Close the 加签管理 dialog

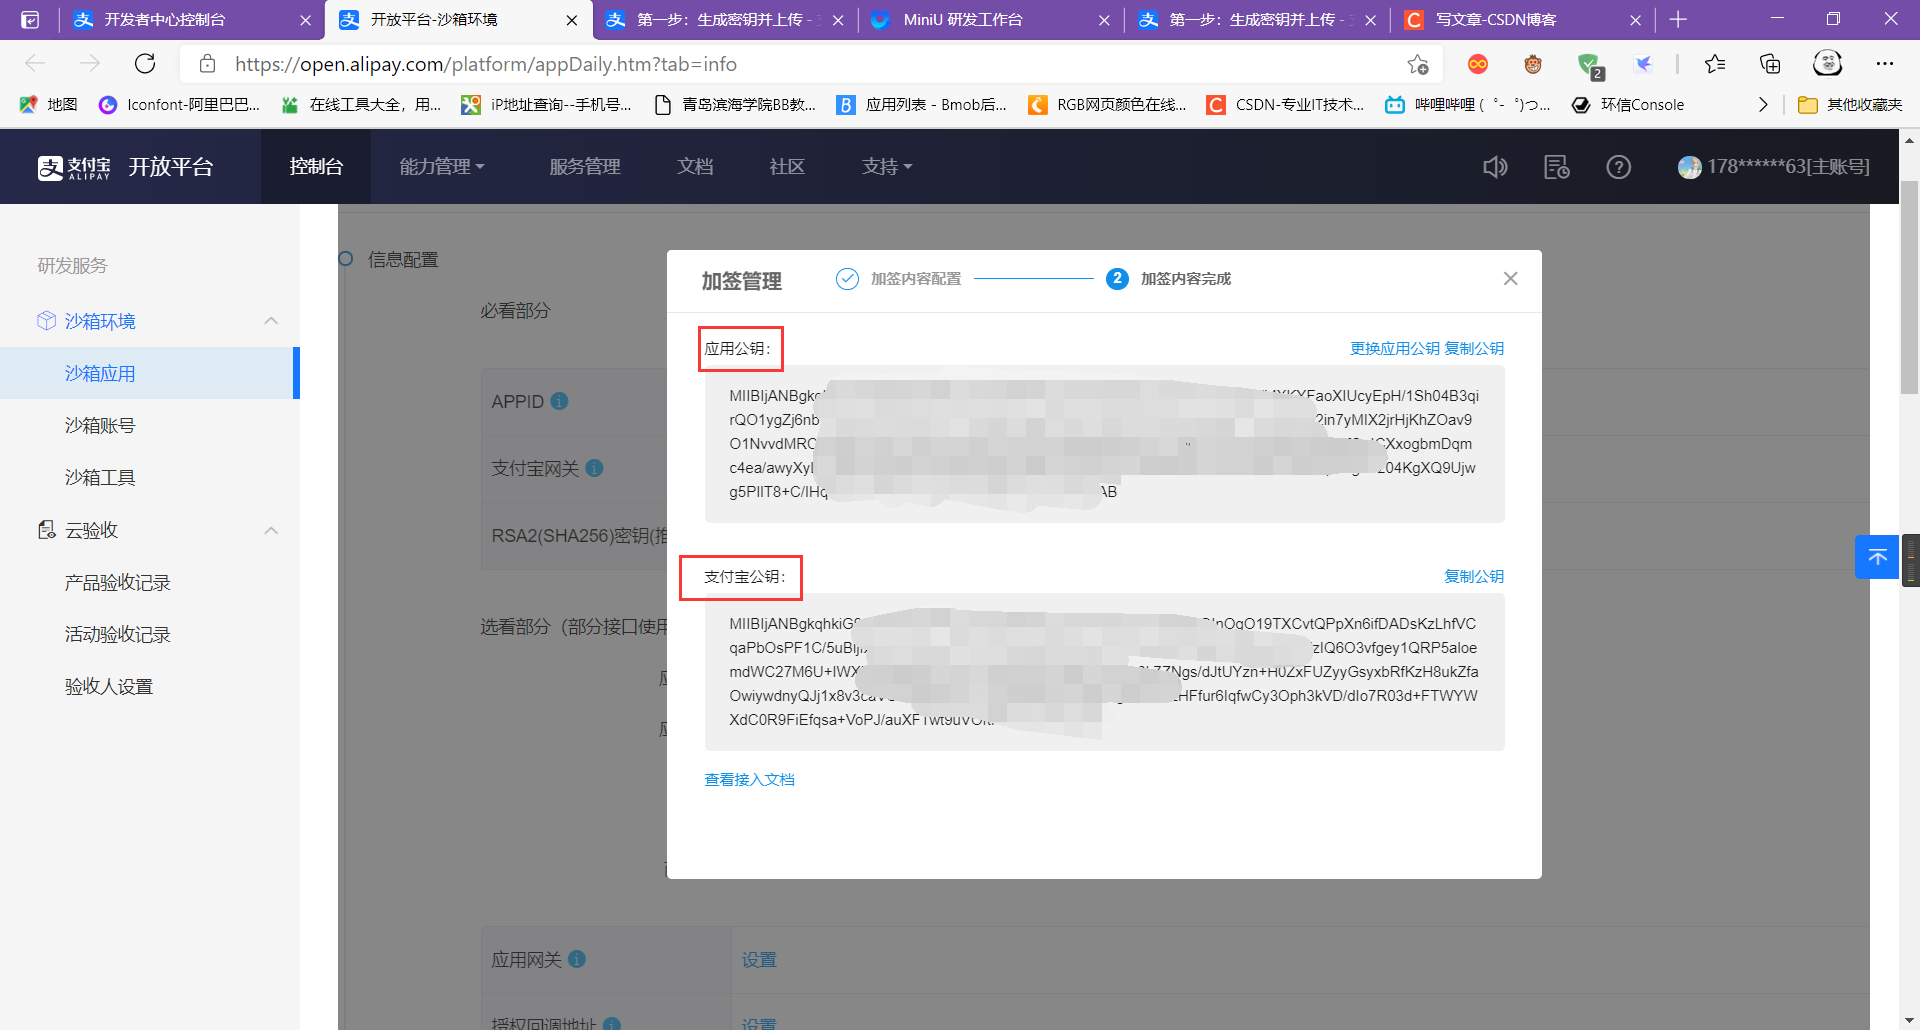tap(1510, 278)
